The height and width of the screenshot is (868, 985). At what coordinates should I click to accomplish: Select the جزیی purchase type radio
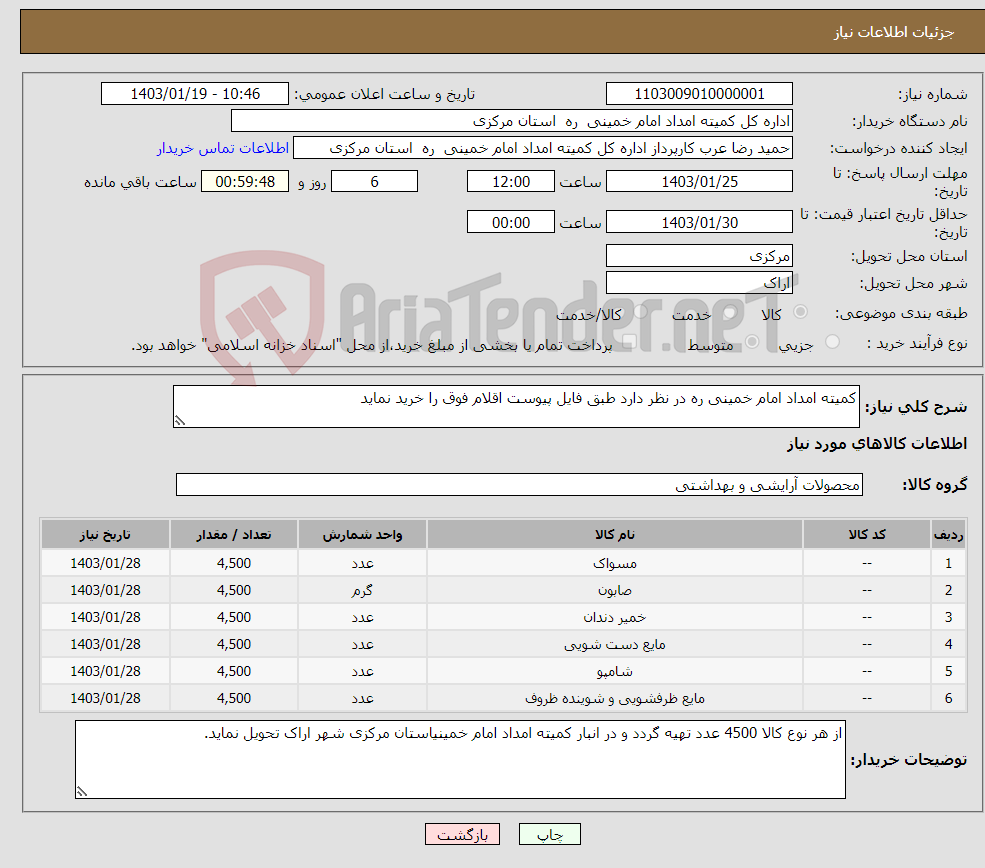coord(832,342)
